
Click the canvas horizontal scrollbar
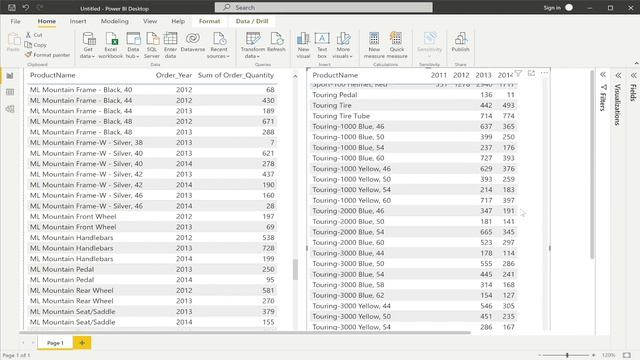coord(245,333)
